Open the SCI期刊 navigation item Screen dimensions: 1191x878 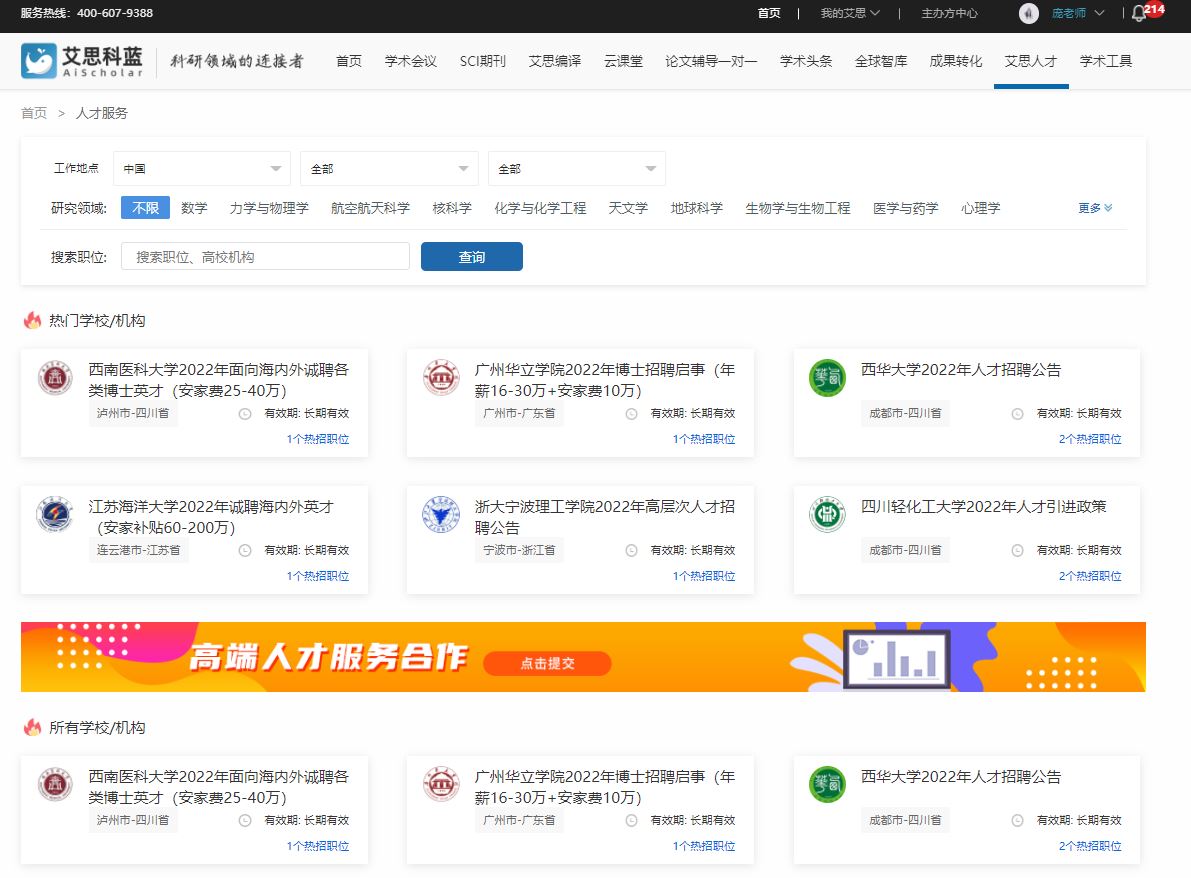pos(482,61)
